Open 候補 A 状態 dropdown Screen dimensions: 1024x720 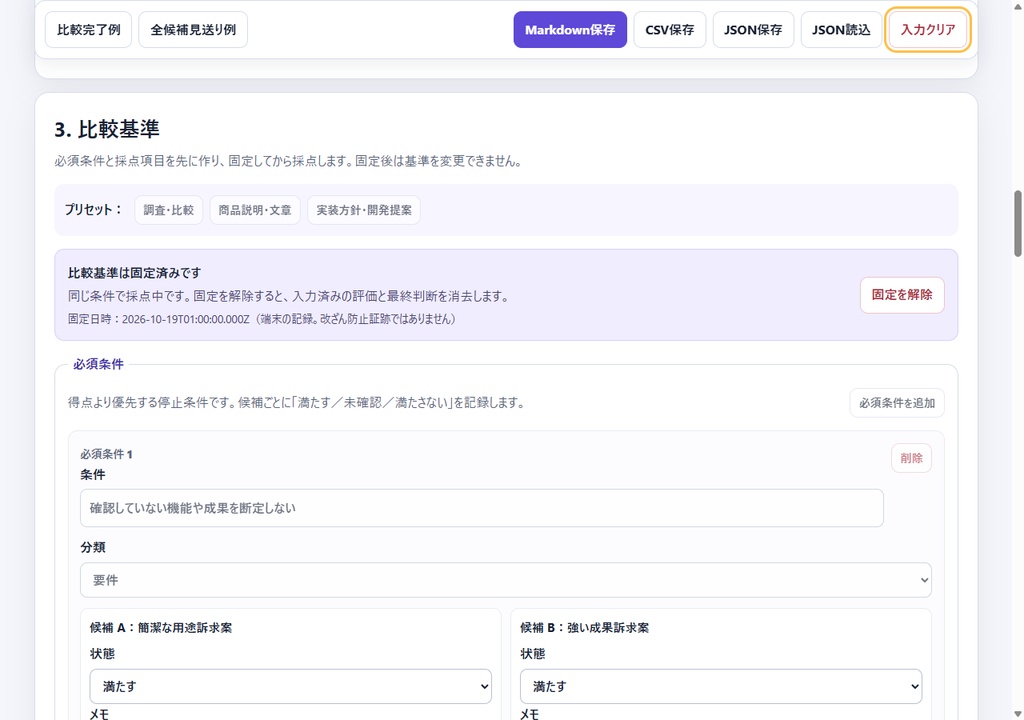click(290, 686)
